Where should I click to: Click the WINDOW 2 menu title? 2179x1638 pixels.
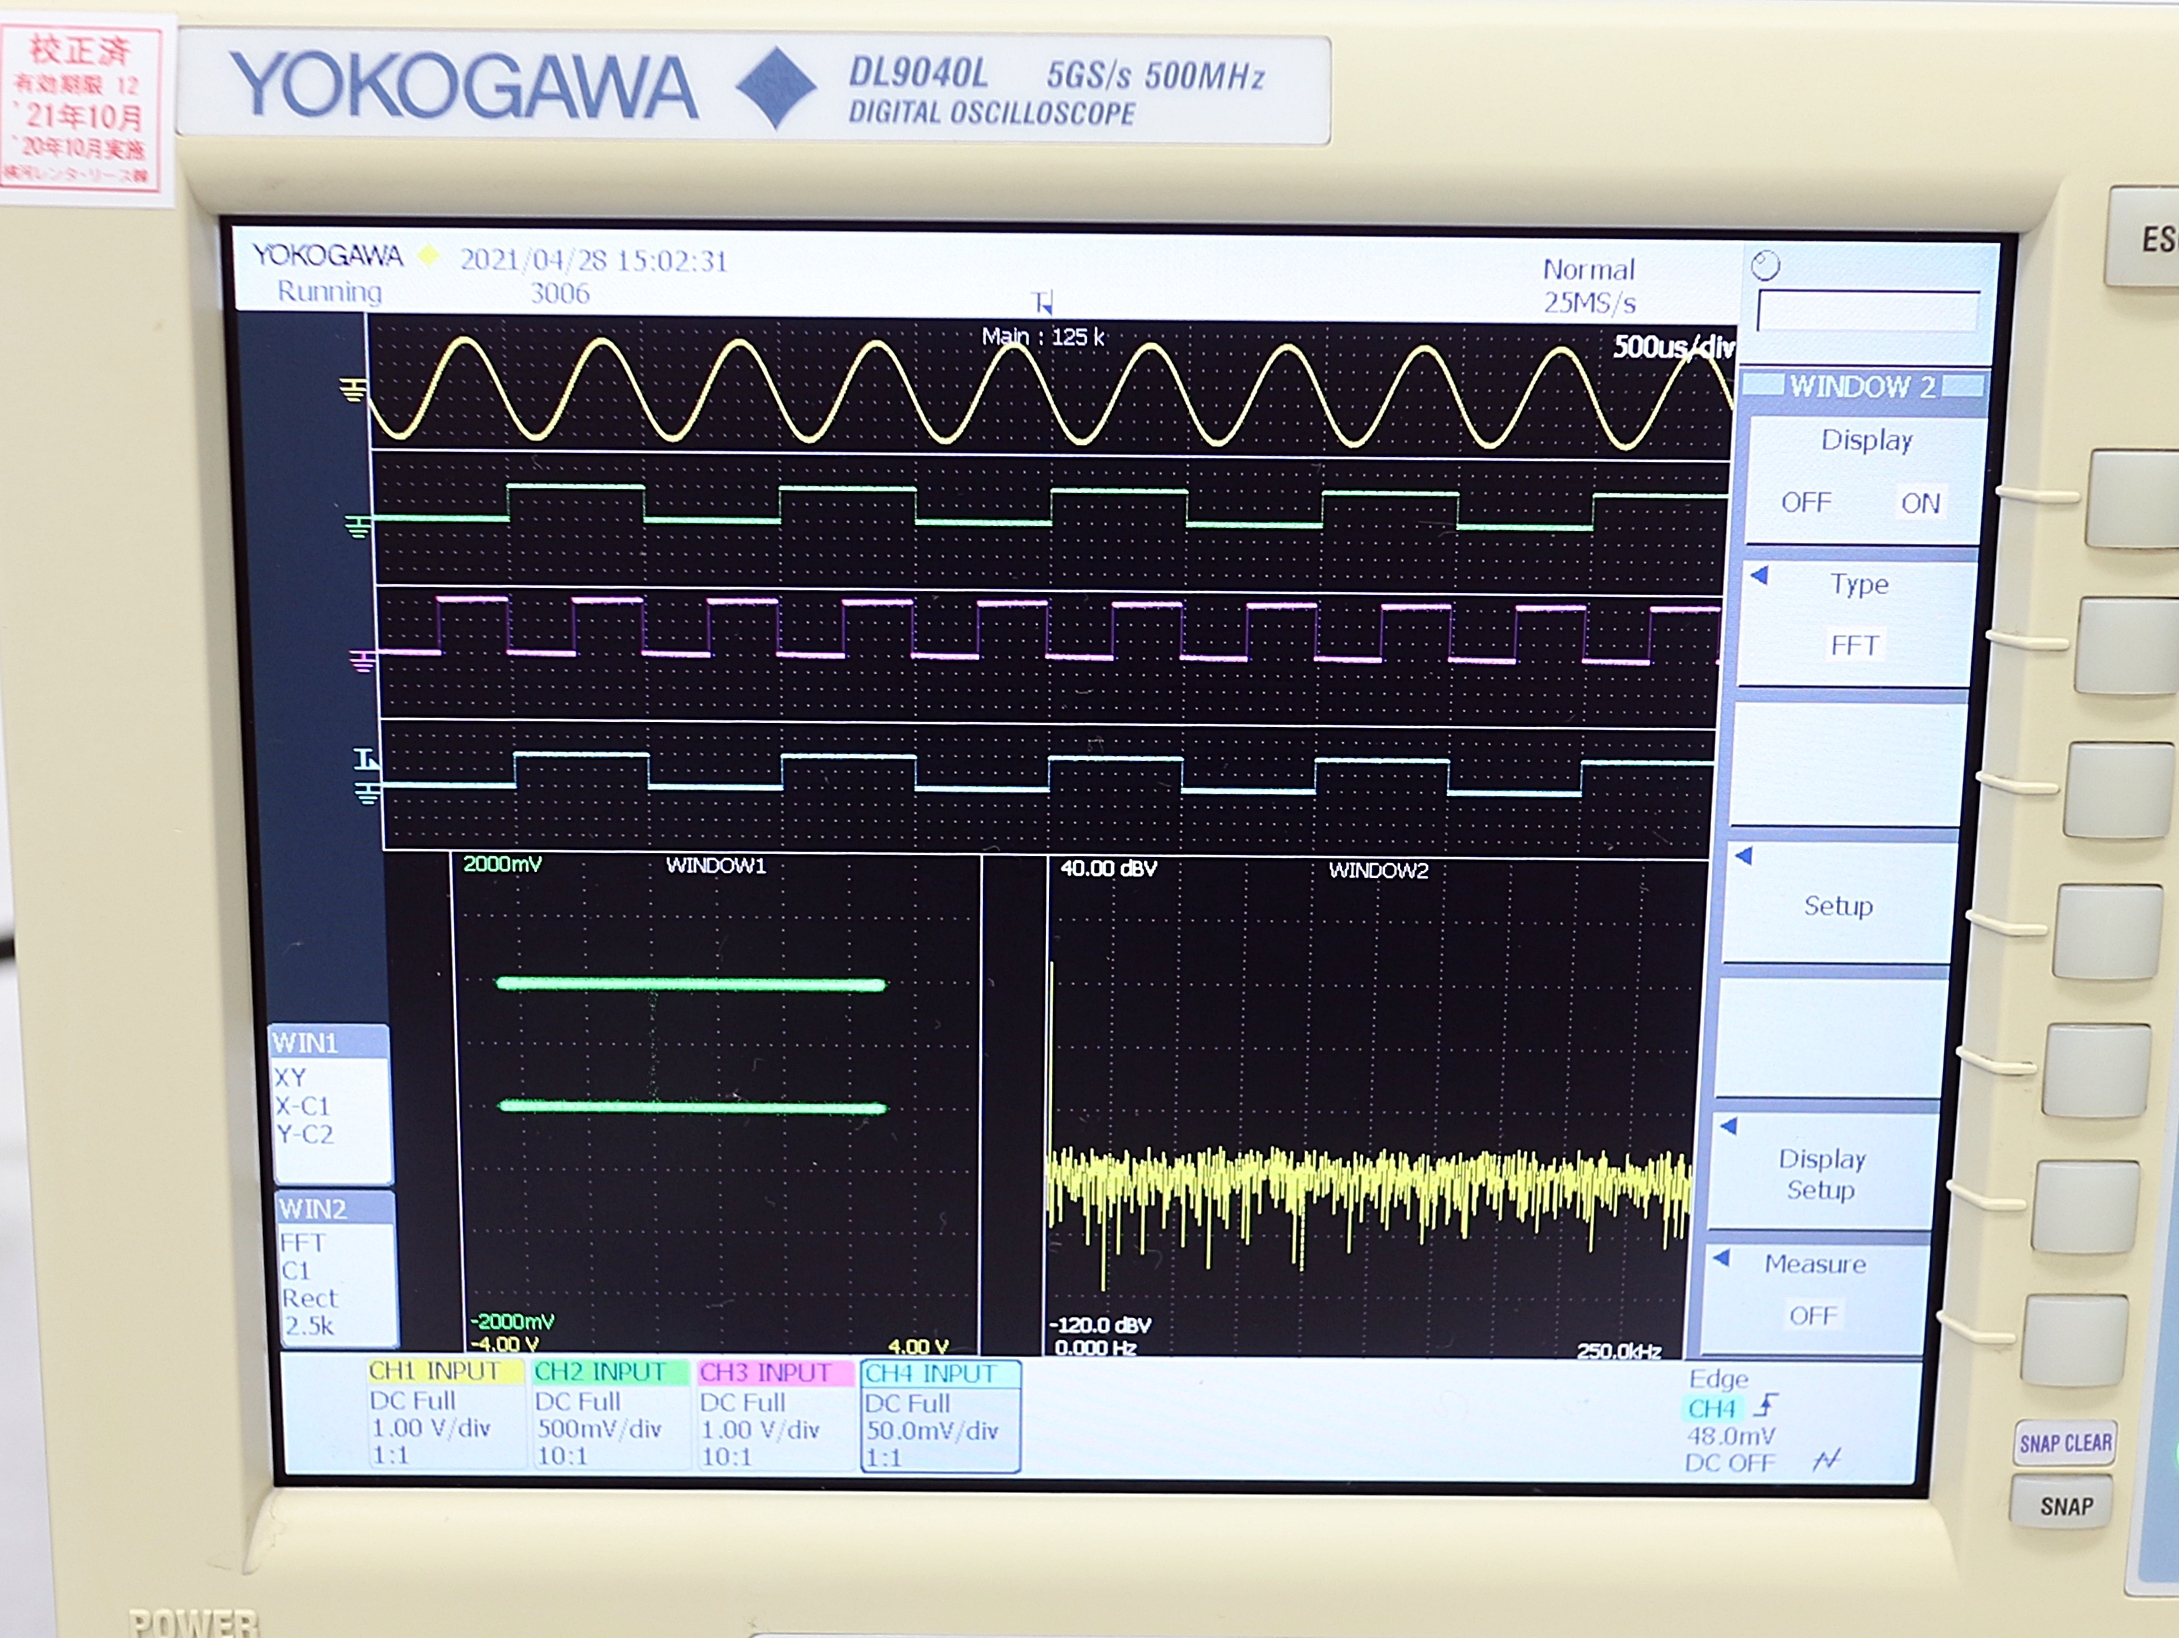point(1863,387)
